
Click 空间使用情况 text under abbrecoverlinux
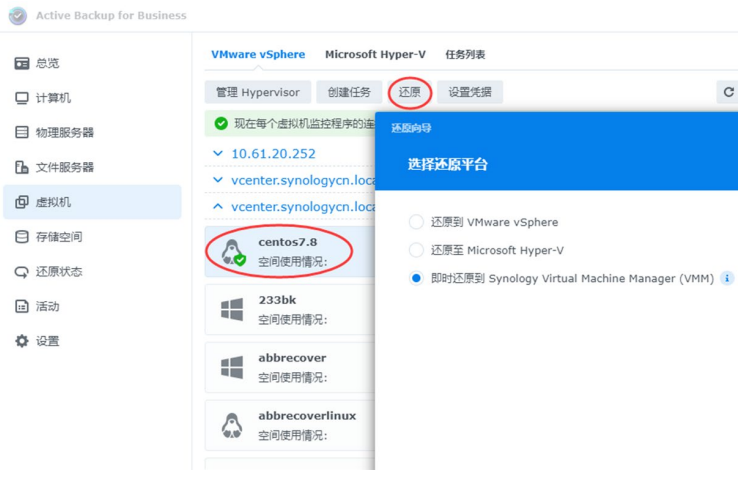pyautogui.click(x=293, y=436)
